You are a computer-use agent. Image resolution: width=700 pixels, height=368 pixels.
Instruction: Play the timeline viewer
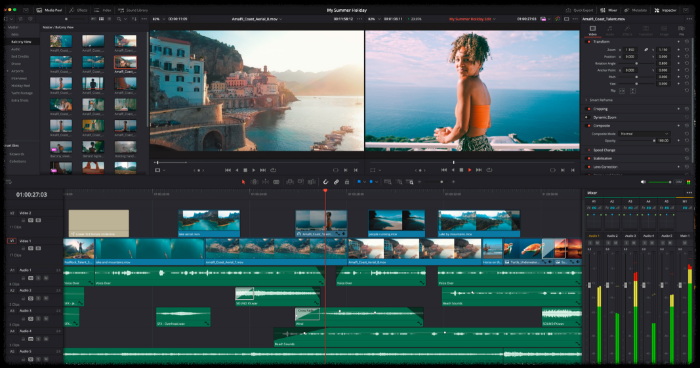[470, 170]
